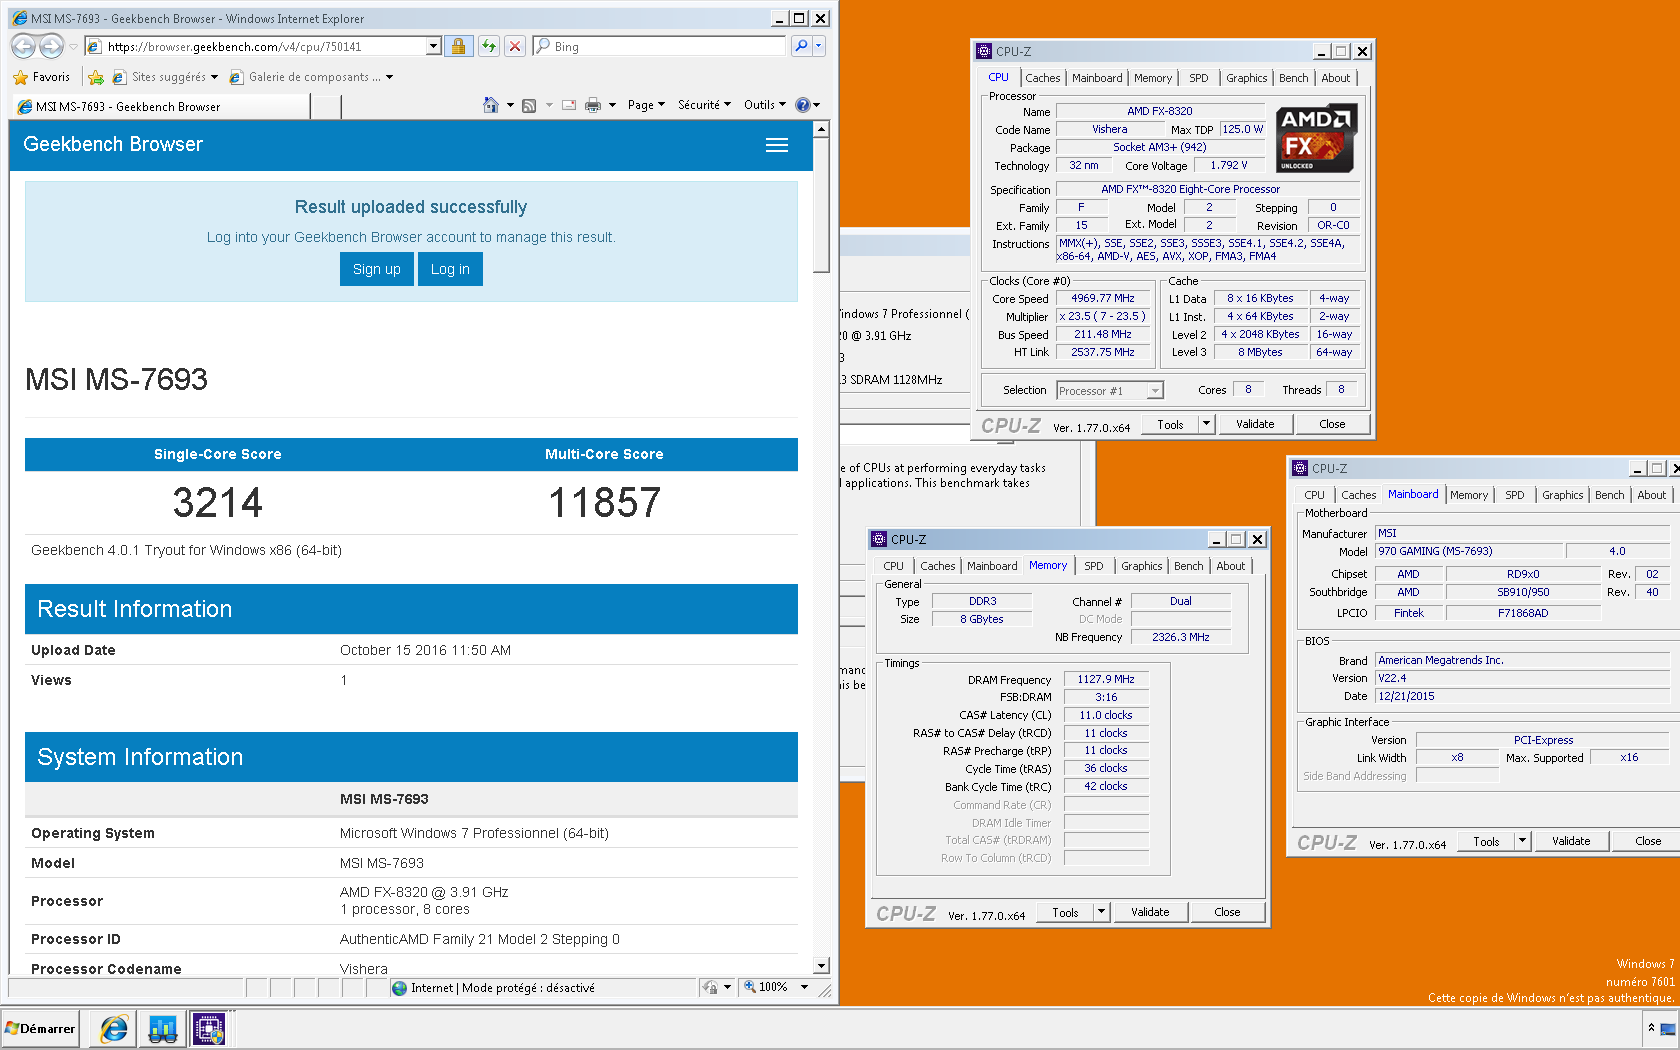This screenshot has width=1680, height=1050.
Task: Click the protected mode status icon
Action: tap(709, 987)
